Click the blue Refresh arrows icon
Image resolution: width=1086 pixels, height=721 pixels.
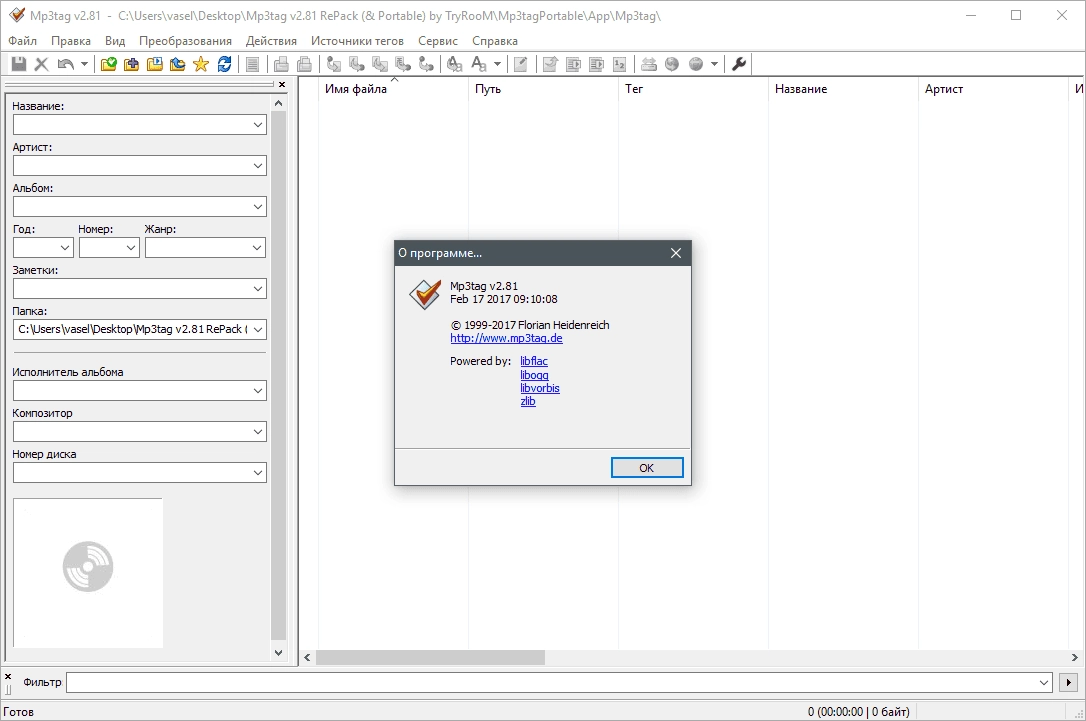224,64
